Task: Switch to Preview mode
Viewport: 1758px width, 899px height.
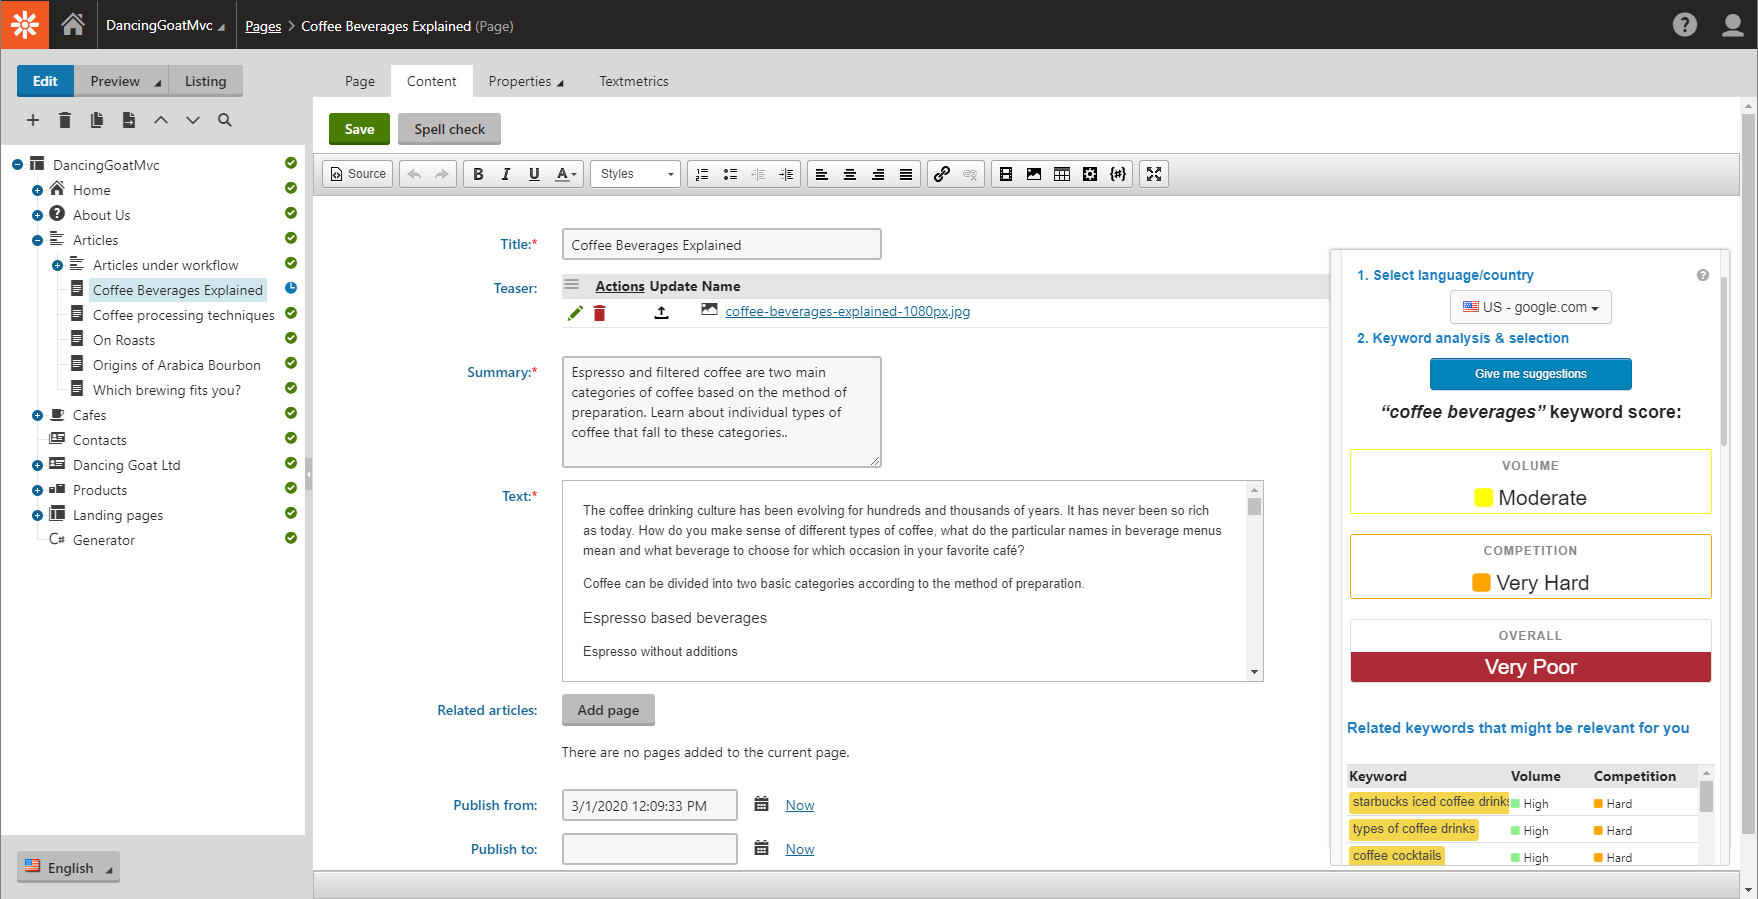Action: tap(121, 81)
